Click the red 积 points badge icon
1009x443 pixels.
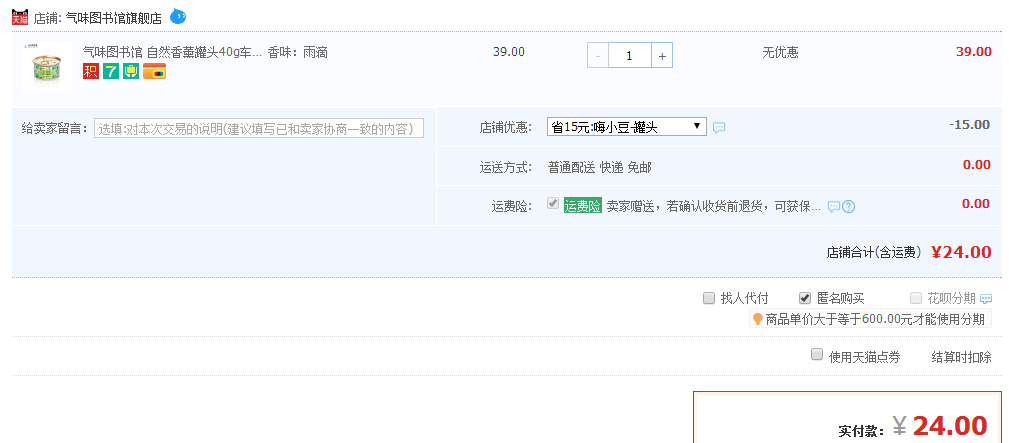[x=91, y=71]
